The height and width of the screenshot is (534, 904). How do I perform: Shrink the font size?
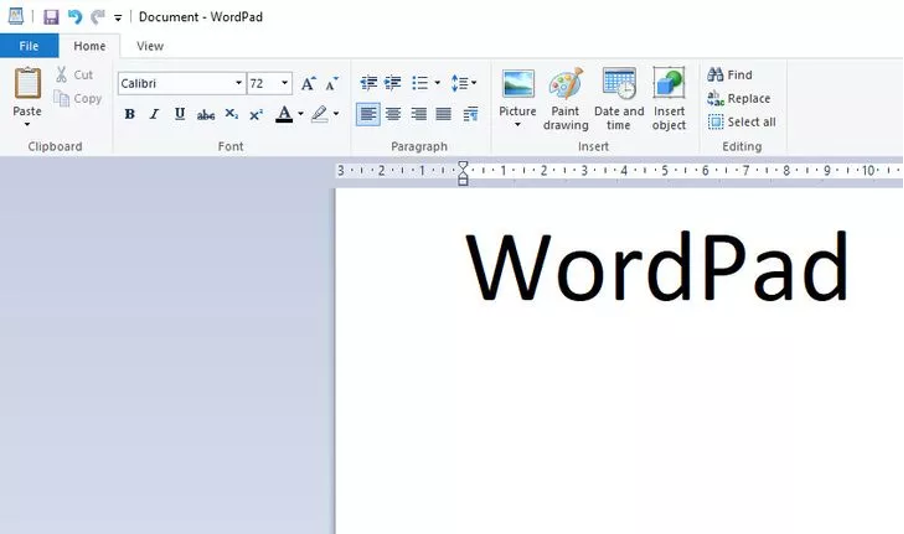(332, 84)
